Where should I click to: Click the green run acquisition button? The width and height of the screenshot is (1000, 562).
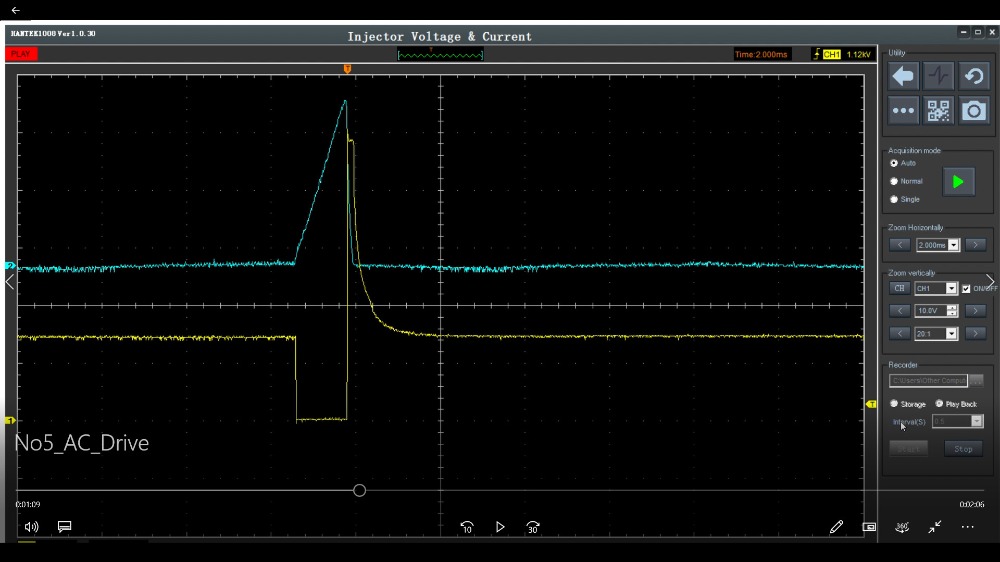coord(958,182)
